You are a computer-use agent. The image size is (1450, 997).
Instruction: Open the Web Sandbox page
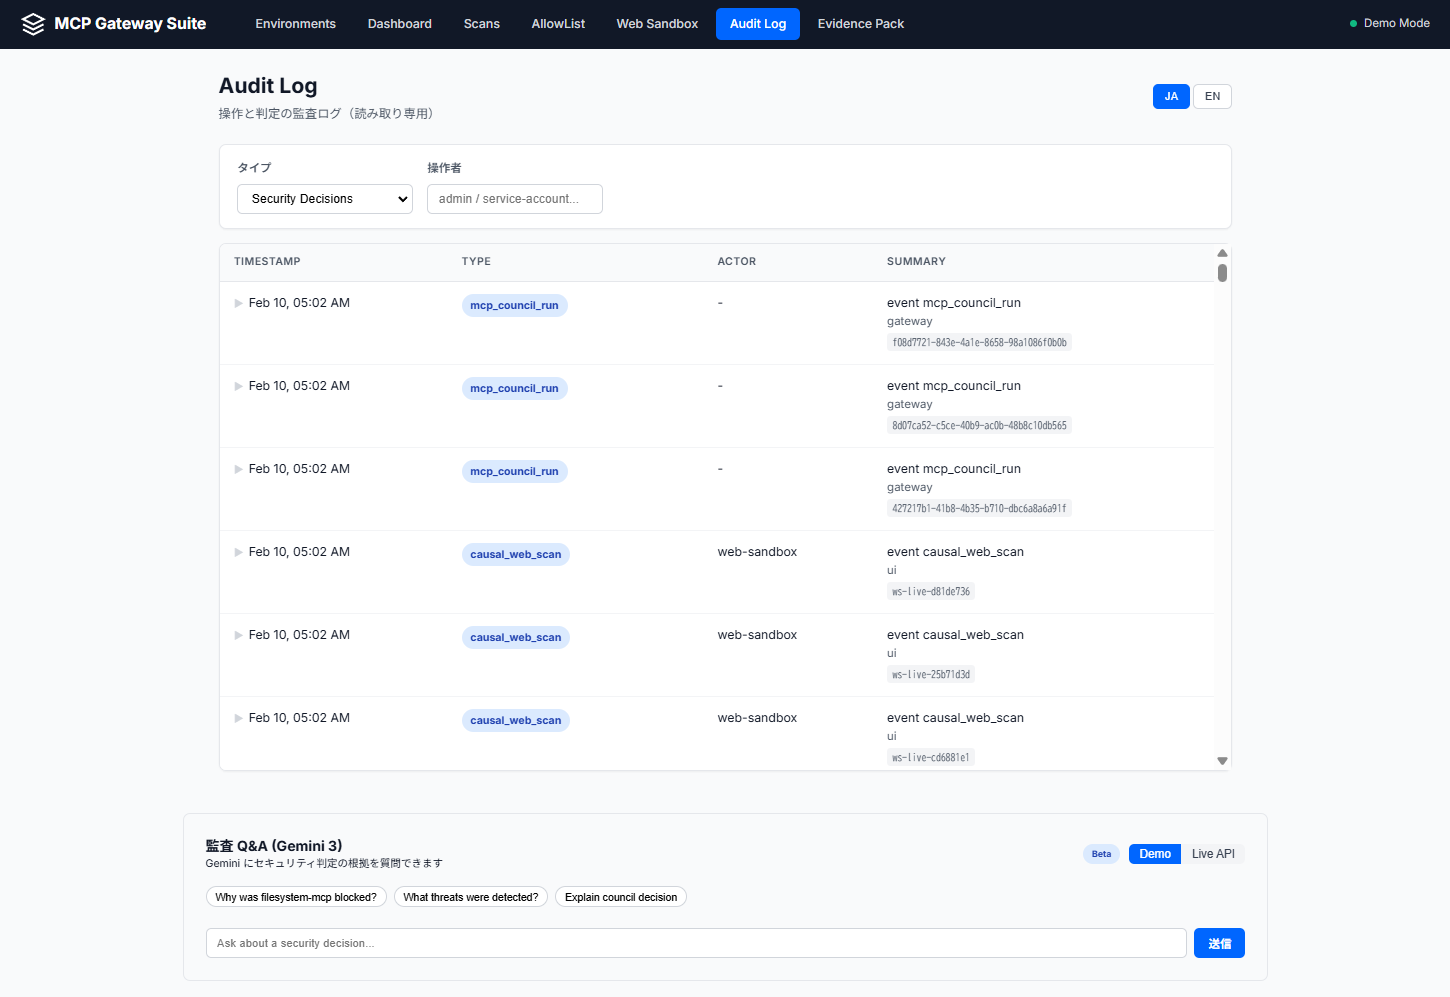click(x=657, y=24)
